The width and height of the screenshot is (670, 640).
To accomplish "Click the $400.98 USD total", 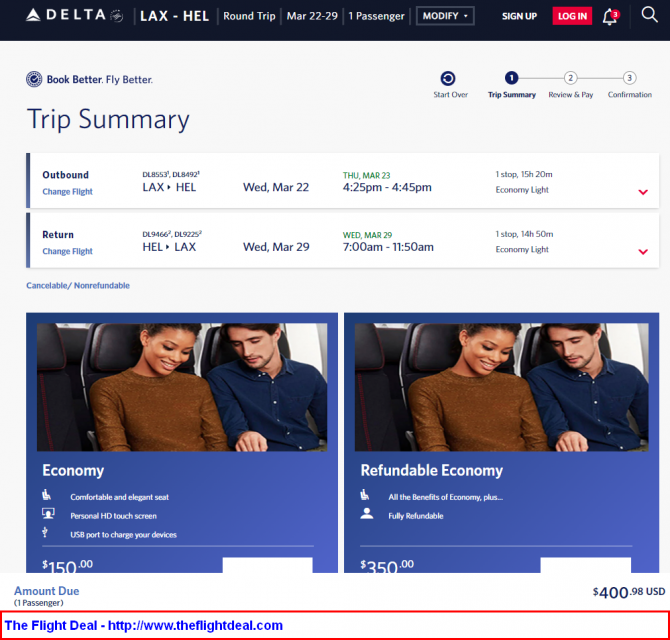I will coord(629,592).
